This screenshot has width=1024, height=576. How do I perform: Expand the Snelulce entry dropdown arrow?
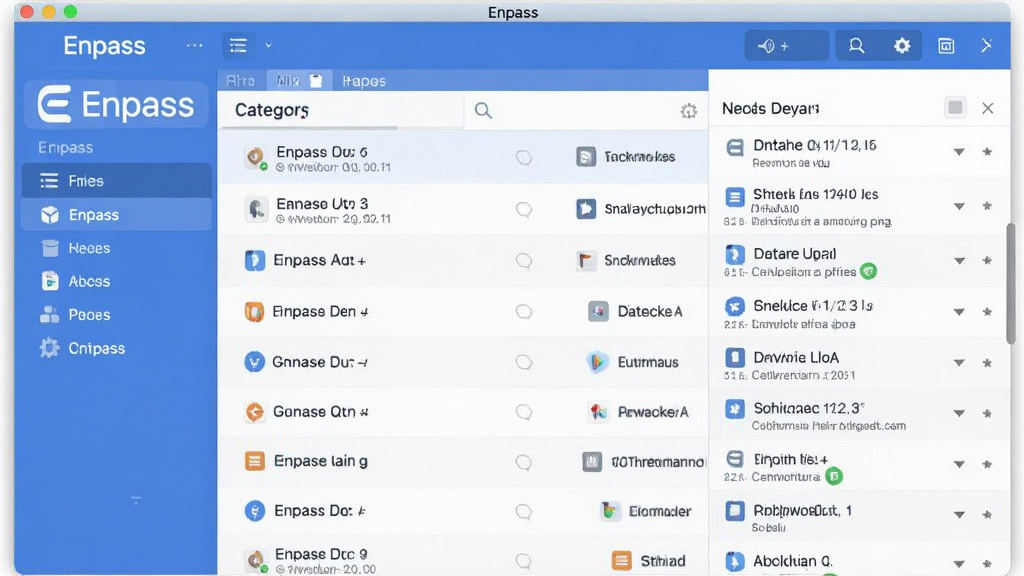(959, 312)
